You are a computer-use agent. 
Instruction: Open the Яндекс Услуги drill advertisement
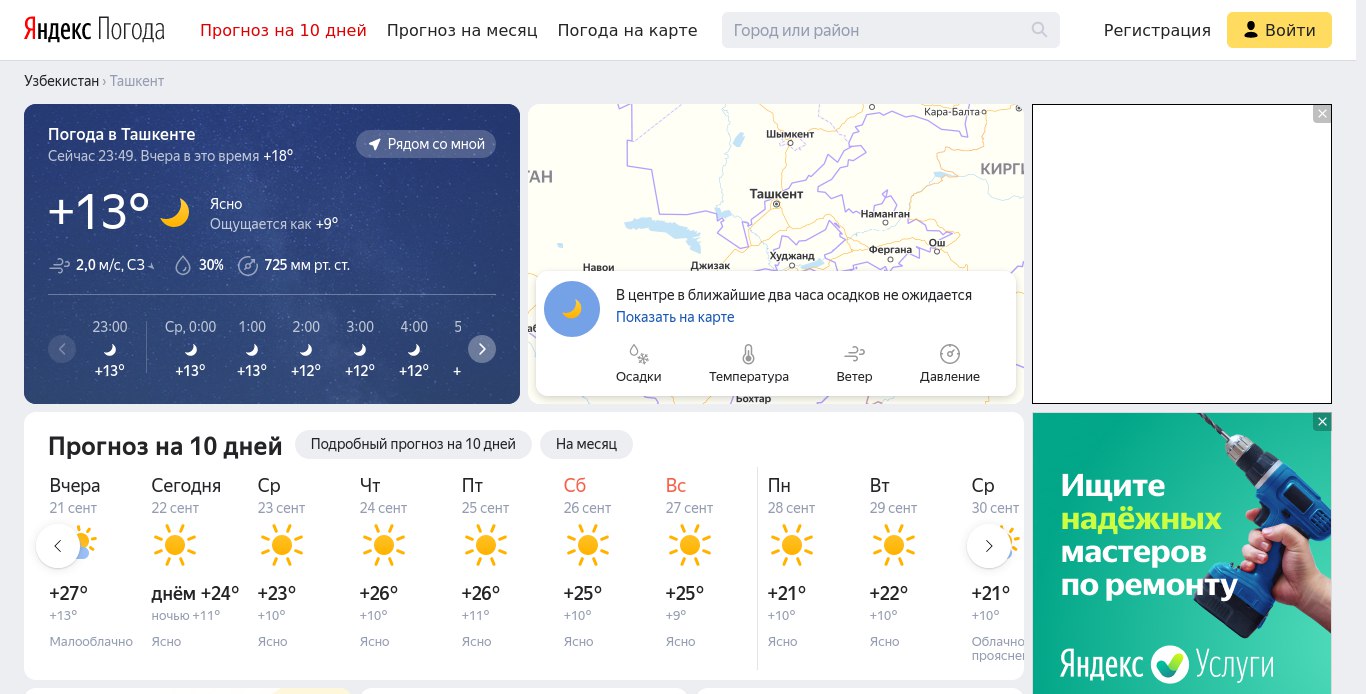point(1182,553)
